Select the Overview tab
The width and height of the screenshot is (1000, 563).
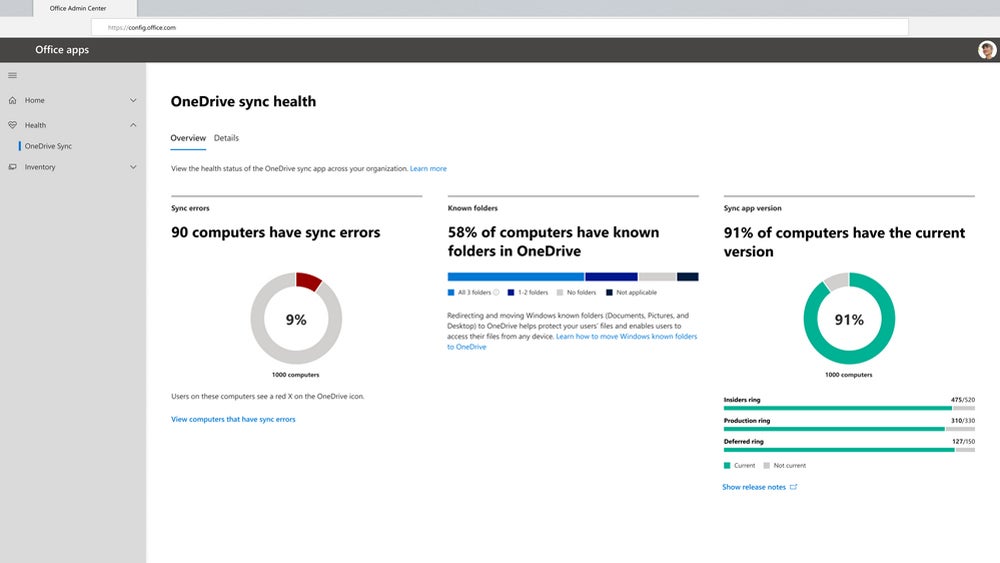point(188,138)
